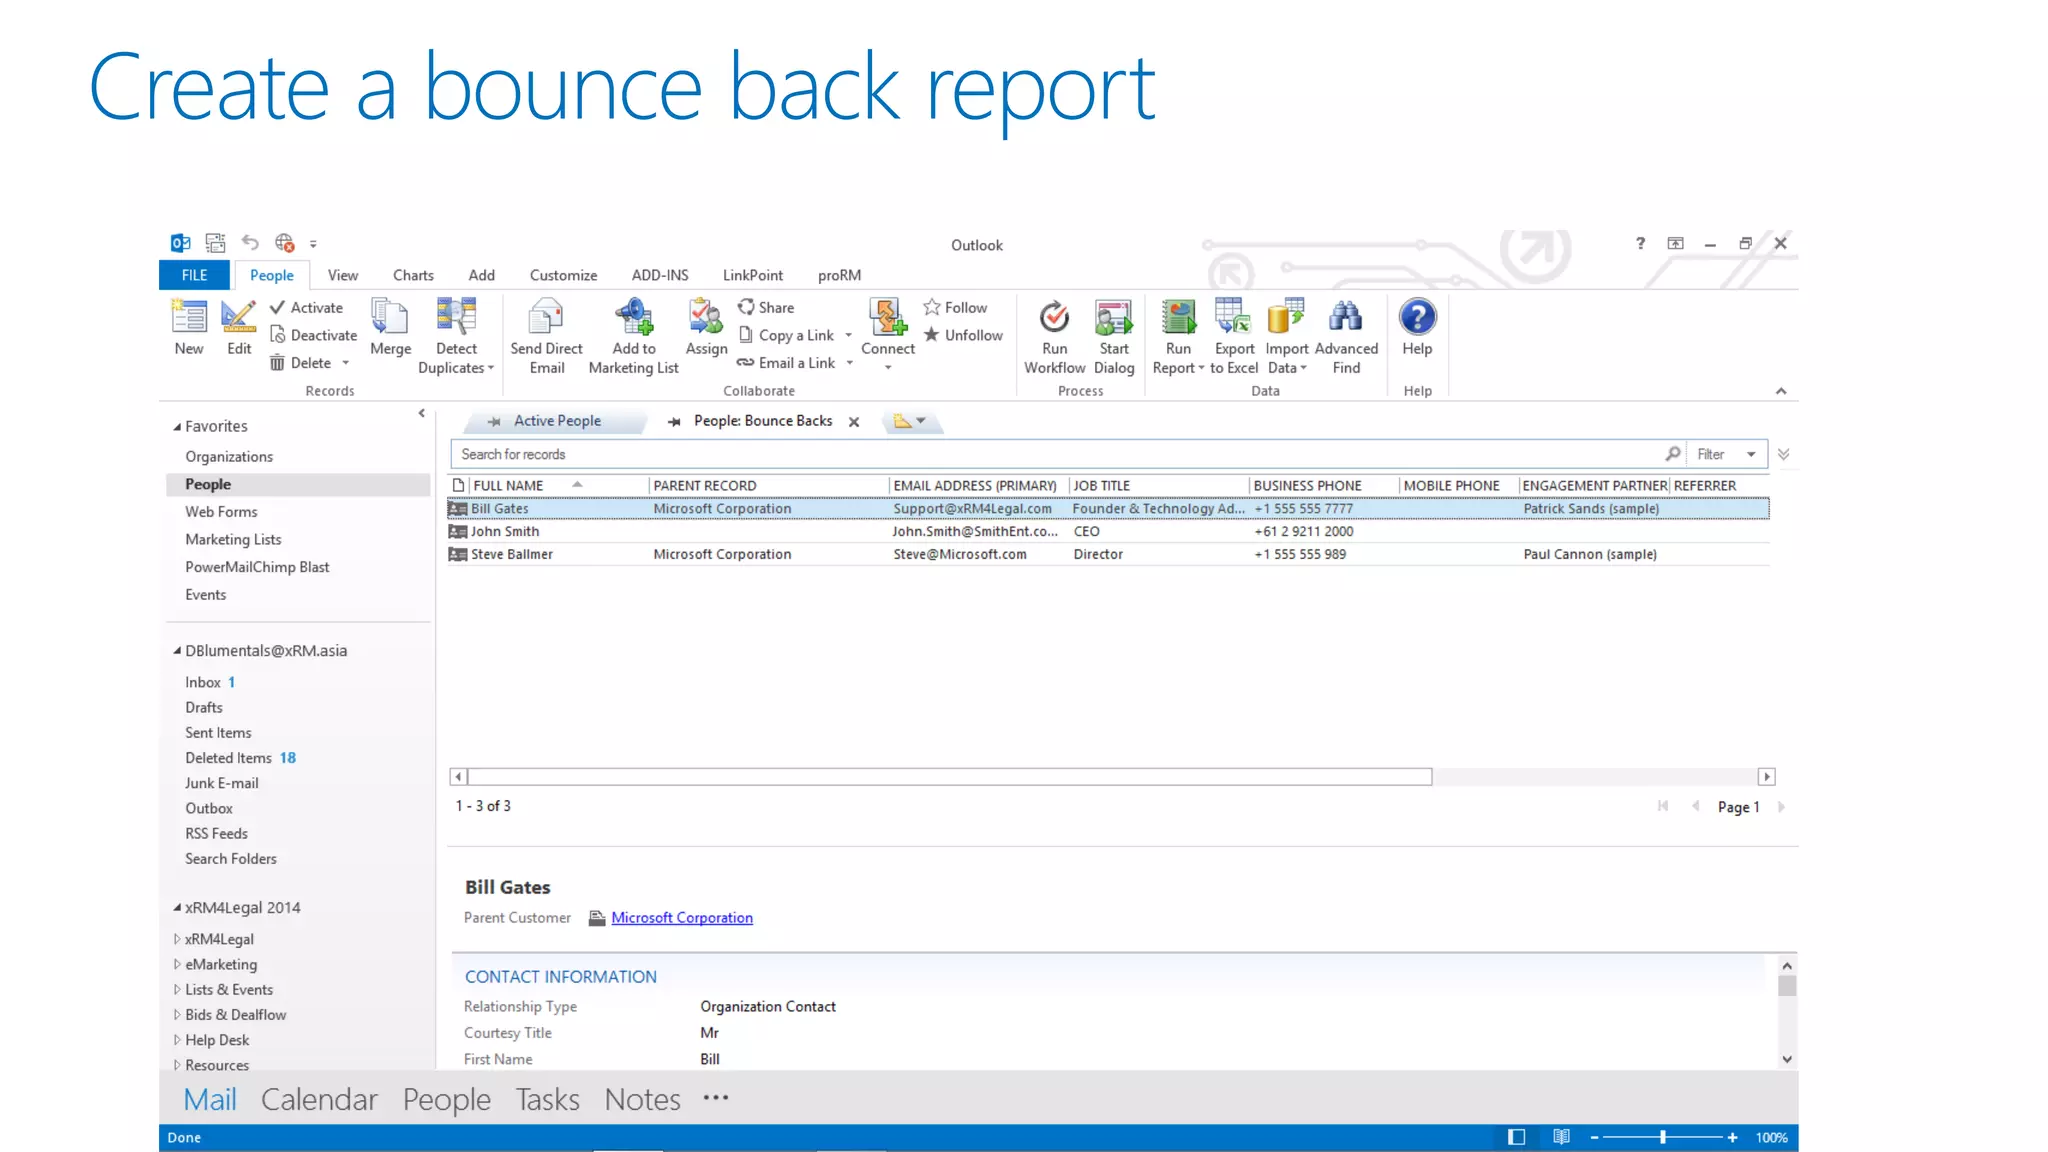Image resolution: width=2048 pixels, height=1152 pixels.
Task: Open the Inbox mail folder
Action: pyautogui.click(x=202, y=682)
